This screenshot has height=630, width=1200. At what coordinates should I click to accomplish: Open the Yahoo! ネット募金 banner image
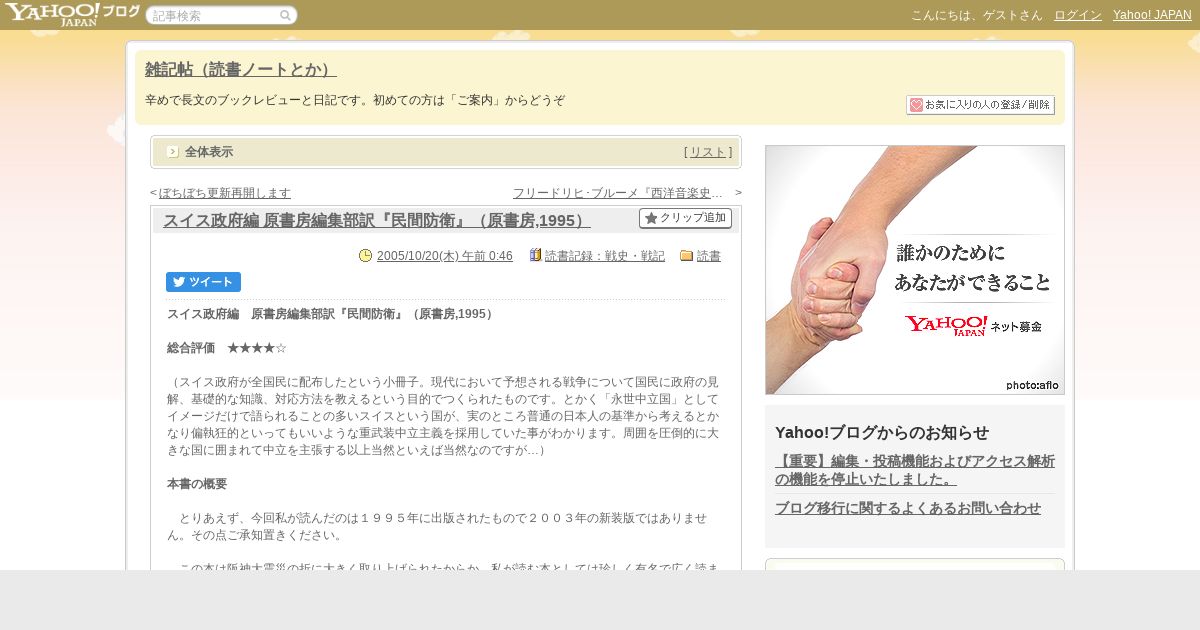point(915,270)
